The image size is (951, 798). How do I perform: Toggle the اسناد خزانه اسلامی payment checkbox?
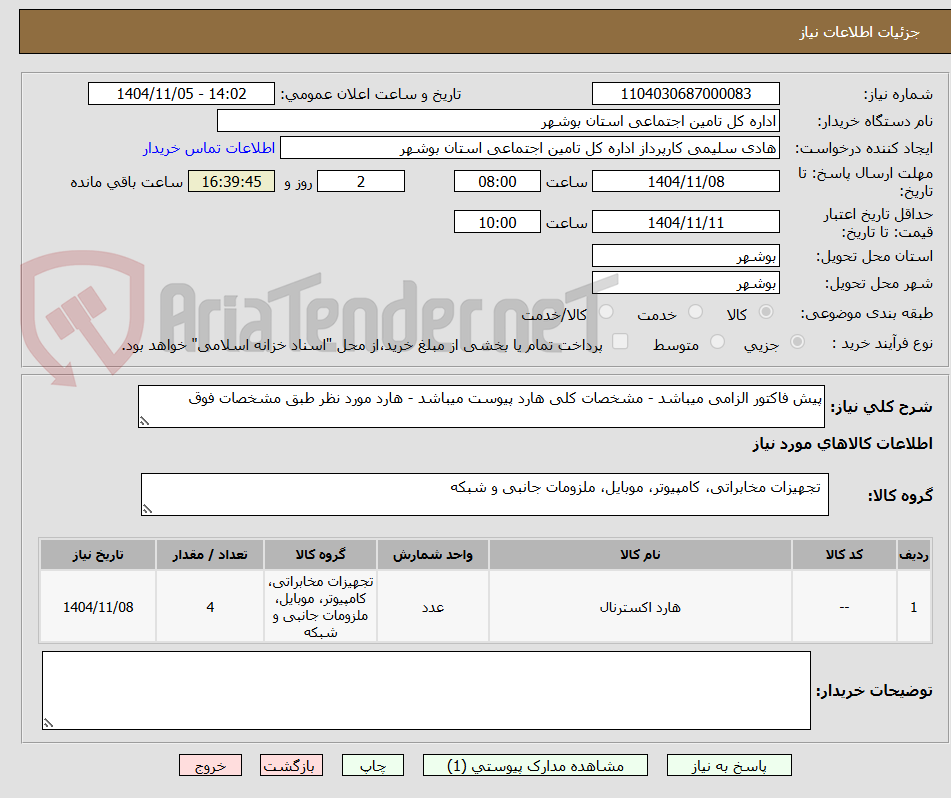(x=620, y=341)
